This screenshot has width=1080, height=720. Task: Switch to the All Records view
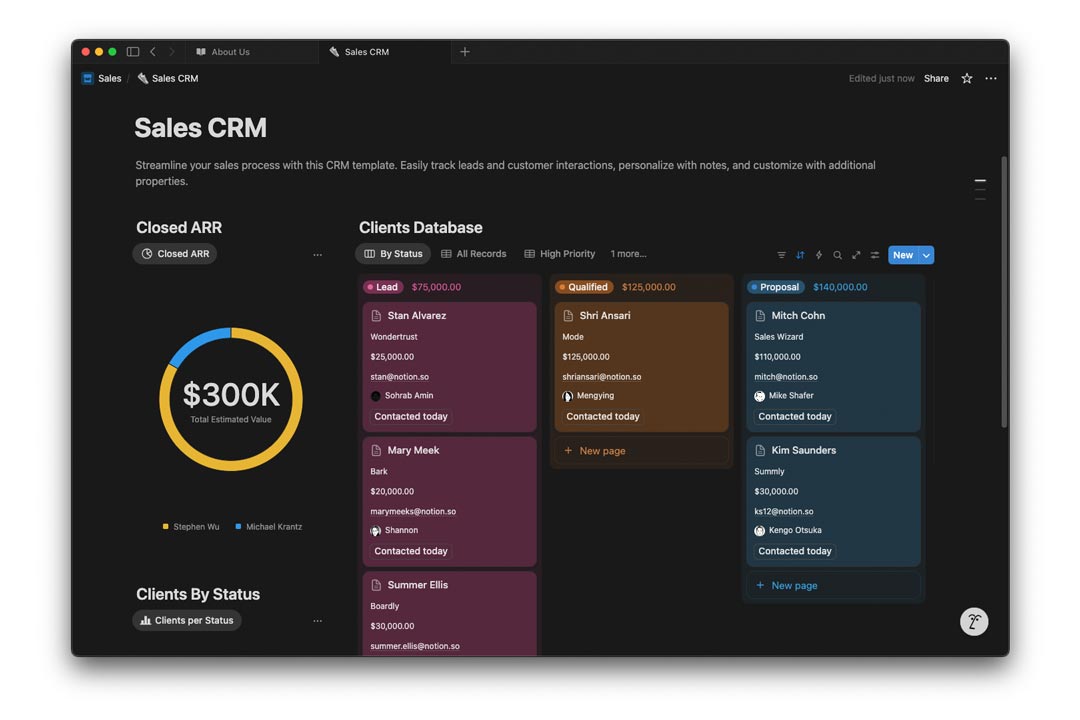474,254
